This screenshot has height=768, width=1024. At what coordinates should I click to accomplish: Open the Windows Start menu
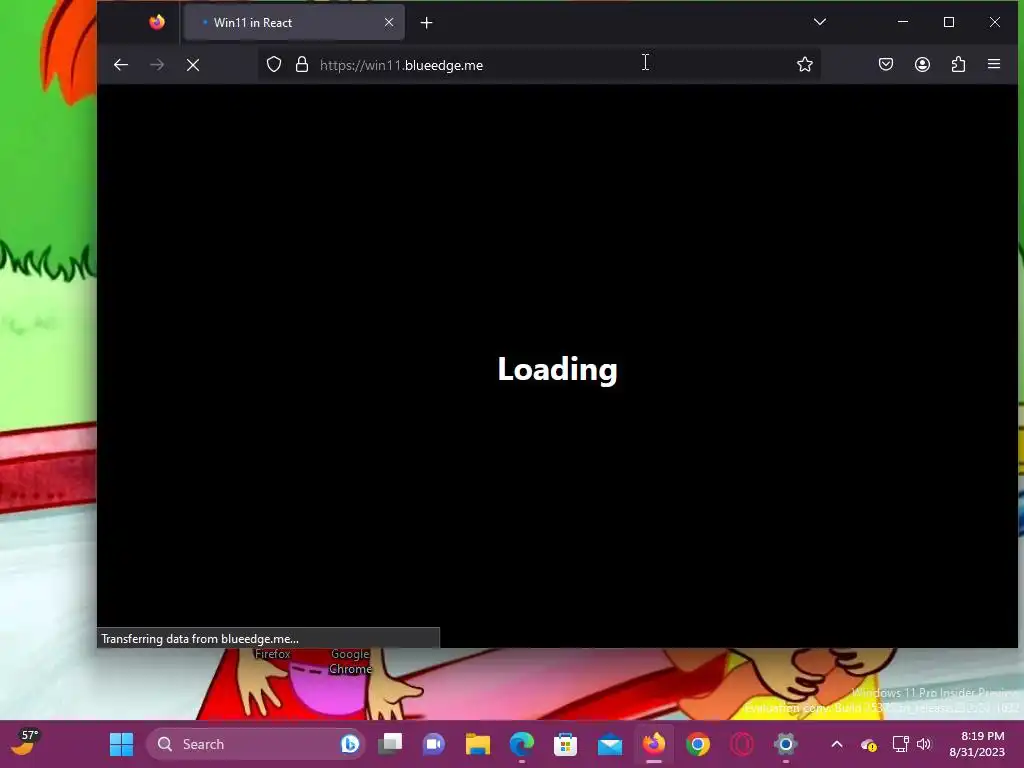click(x=121, y=744)
